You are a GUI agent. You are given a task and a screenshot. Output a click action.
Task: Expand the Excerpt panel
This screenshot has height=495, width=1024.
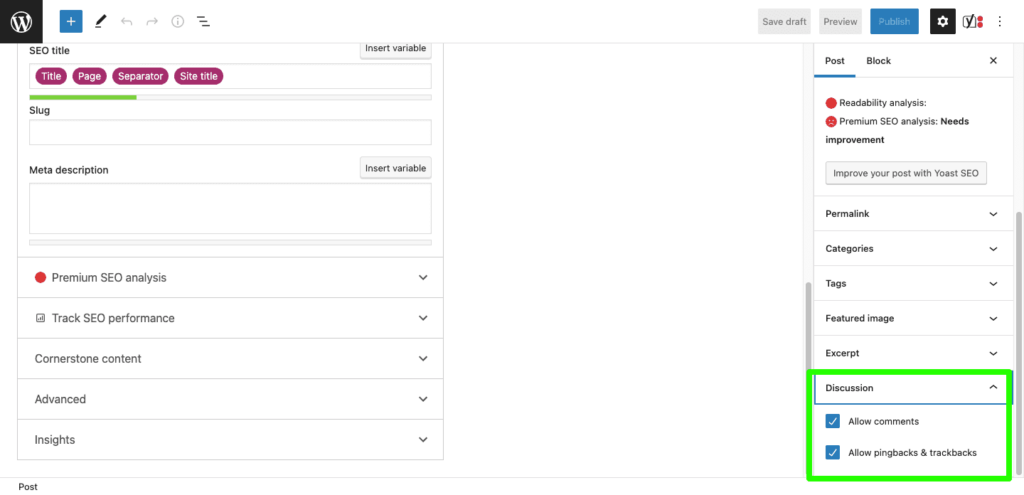pos(912,353)
